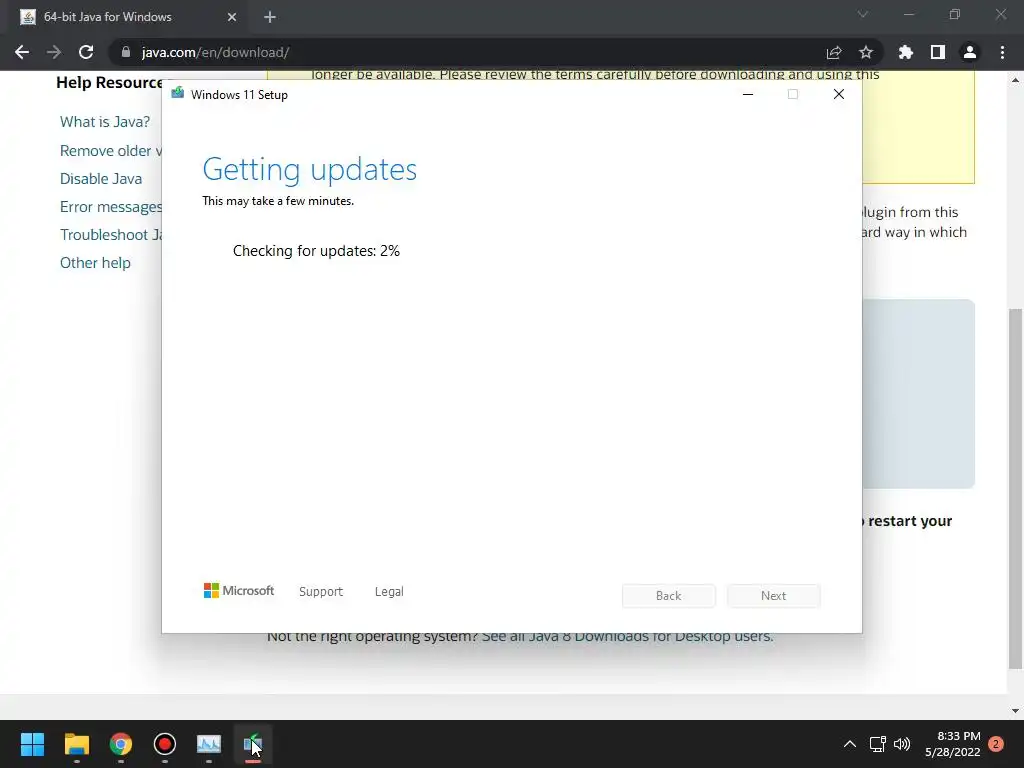Open the 'Disable Java' help link
The image size is (1024, 768).
tap(101, 178)
